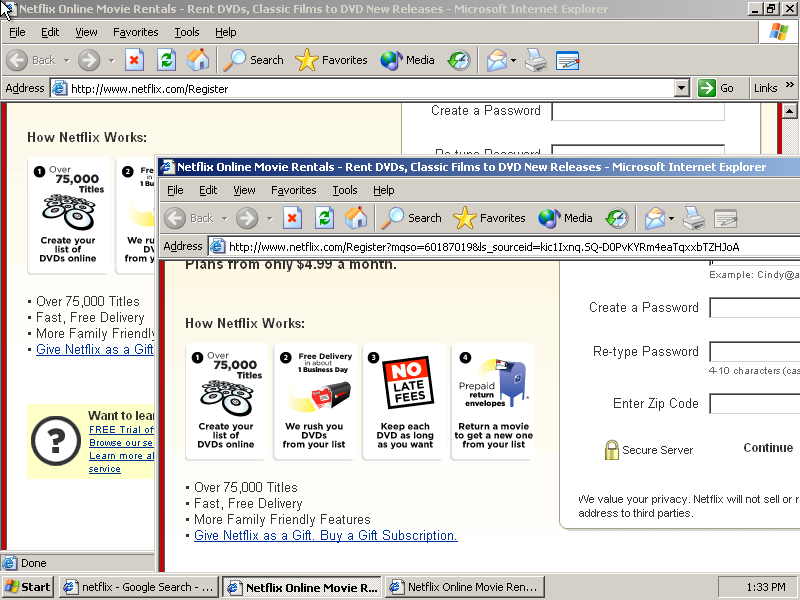Screen dimensions: 800x600
Task: Click Back arrow in front IE window
Action: coord(175,218)
